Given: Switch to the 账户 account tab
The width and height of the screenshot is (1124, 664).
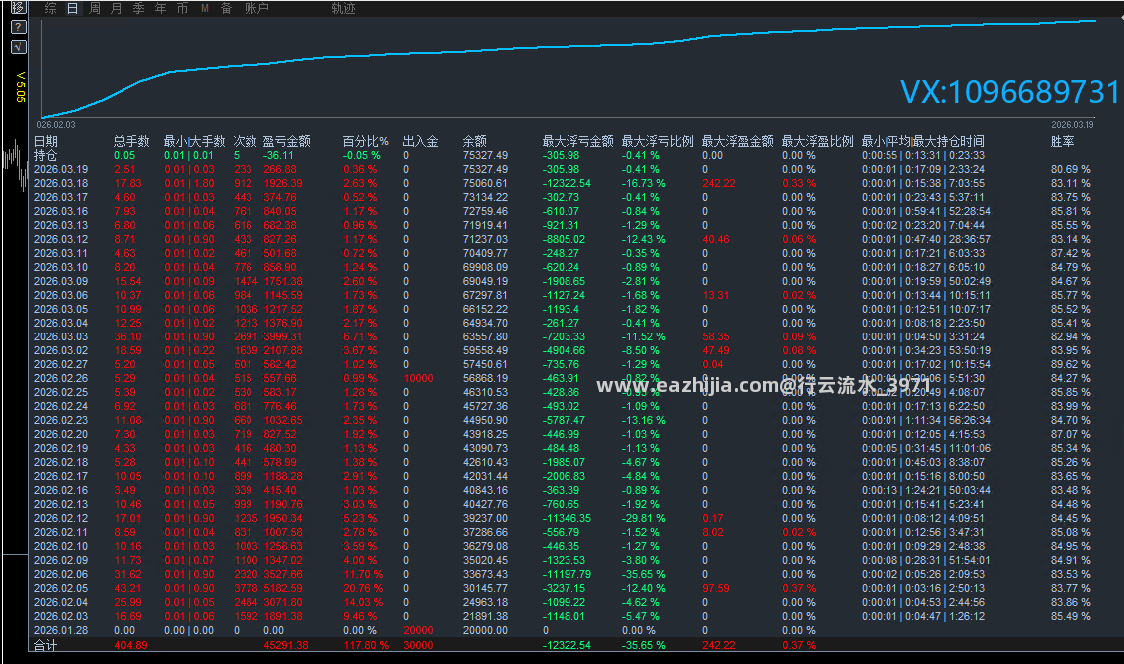Looking at the screenshot, I should (257, 8).
